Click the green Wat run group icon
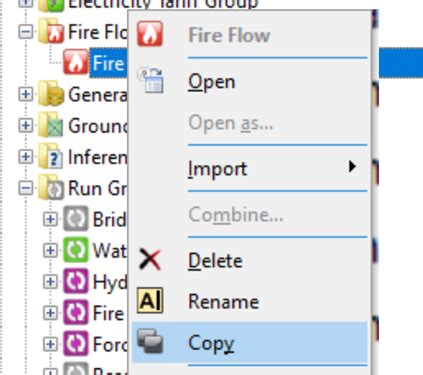Screen dimensions: 423x375 [76, 250]
